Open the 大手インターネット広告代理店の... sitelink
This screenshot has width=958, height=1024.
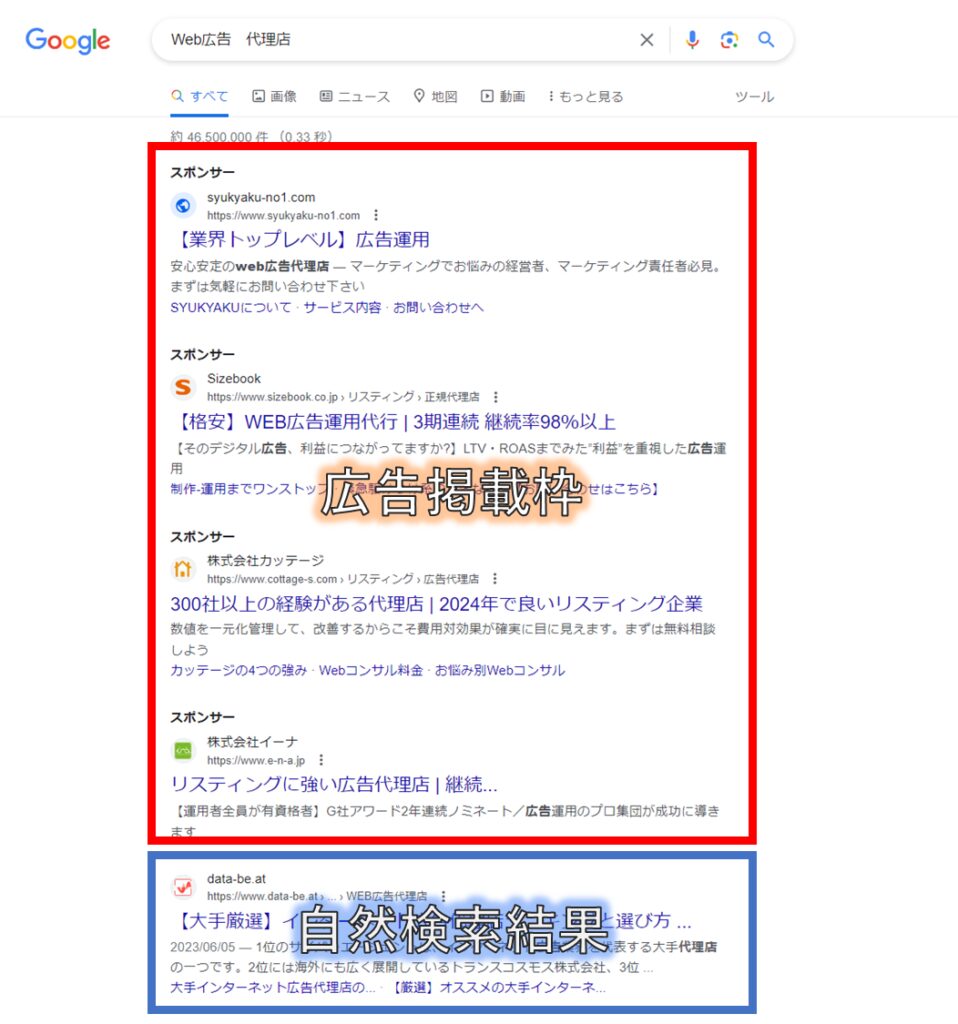(x=273, y=987)
